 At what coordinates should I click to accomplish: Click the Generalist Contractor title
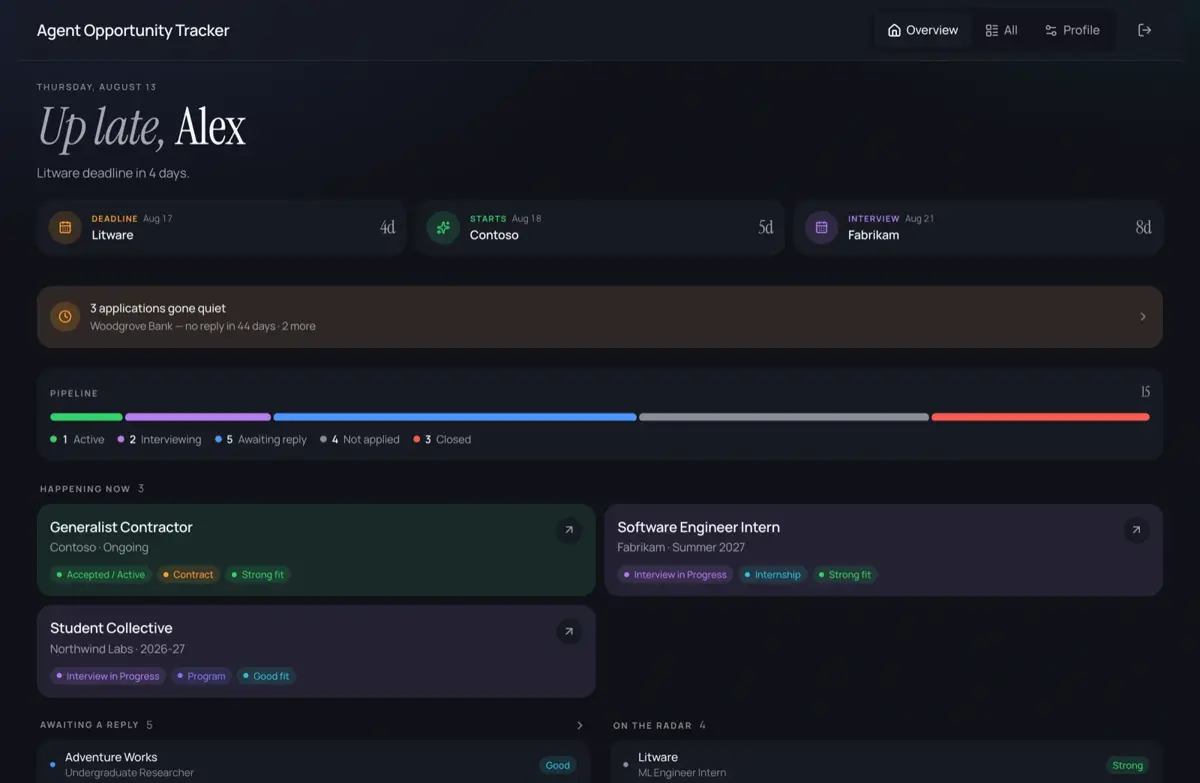pyautogui.click(x=121, y=527)
